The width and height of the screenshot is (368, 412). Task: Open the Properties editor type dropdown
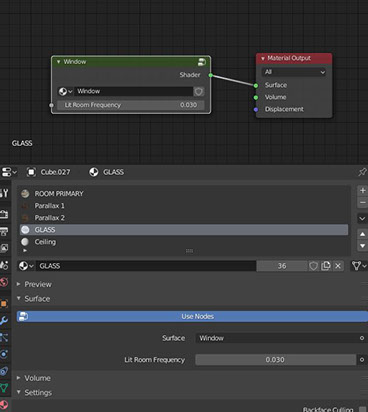tap(9, 172)
